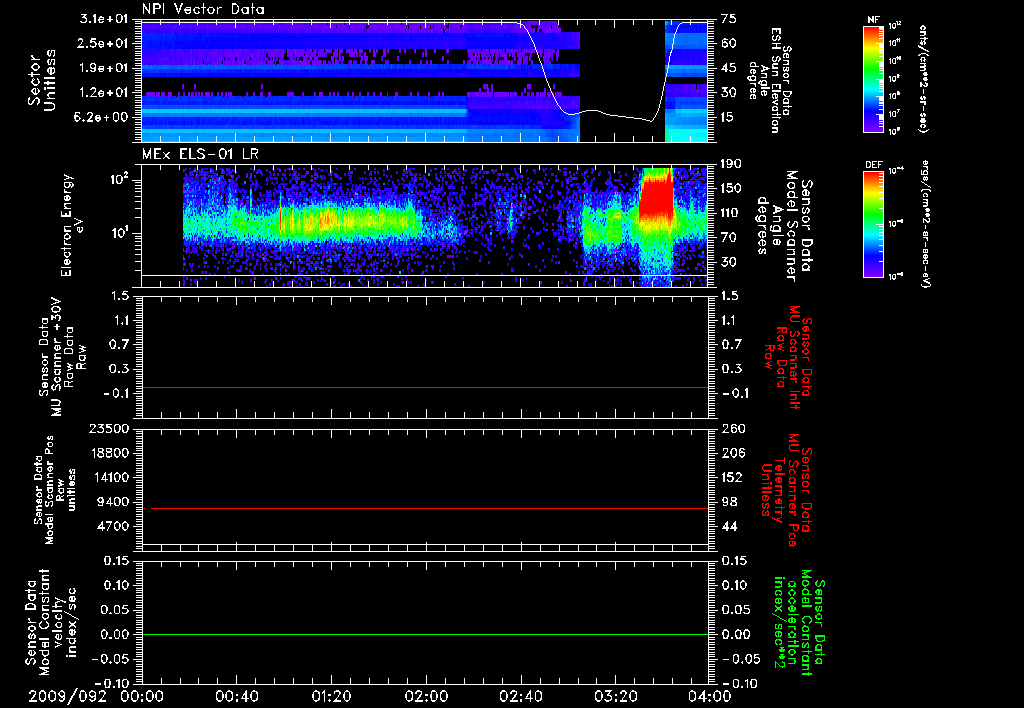Click the red line in the +30V raw data panel
The image size is (1024, 708).
pos(425,387)
